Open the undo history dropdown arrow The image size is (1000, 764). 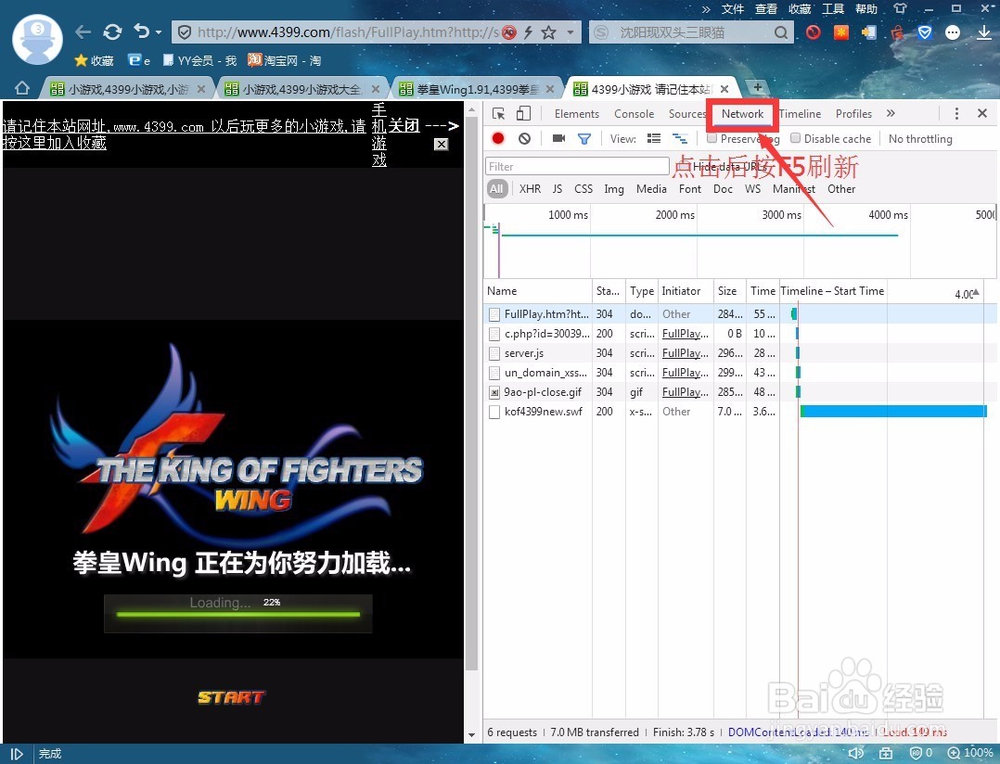tap(158, 32)
